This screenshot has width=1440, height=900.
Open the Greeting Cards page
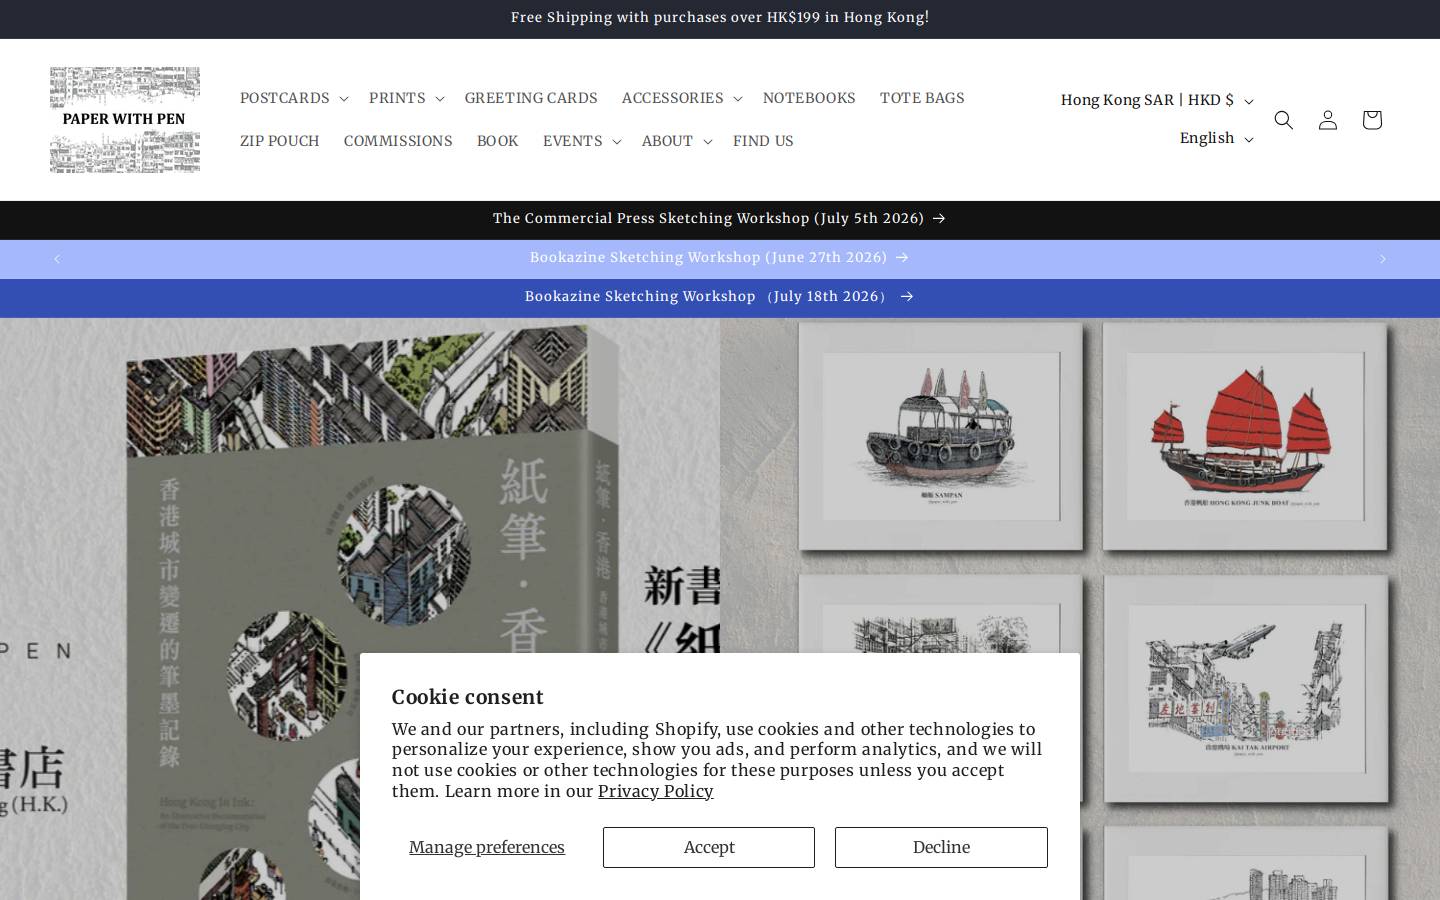pyautogui.click(x=531, y=98)
